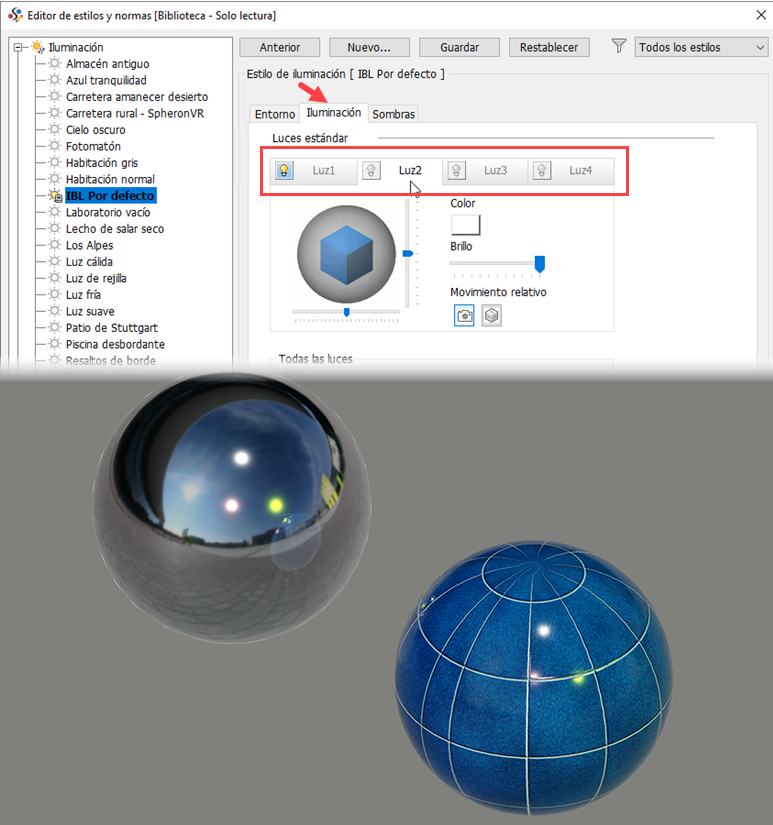
Task: Click the Nuevo... button
Action: pyautogui.click(x=369, y=47)
